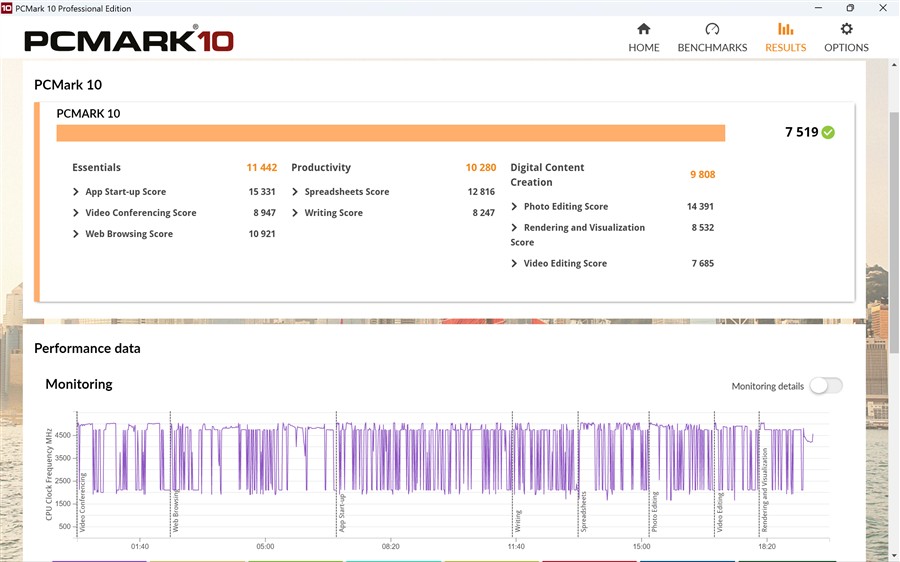Open Benchmarks via the gauge icon
The height and width of the screenshot is (562, 900).
pos(712,29)
